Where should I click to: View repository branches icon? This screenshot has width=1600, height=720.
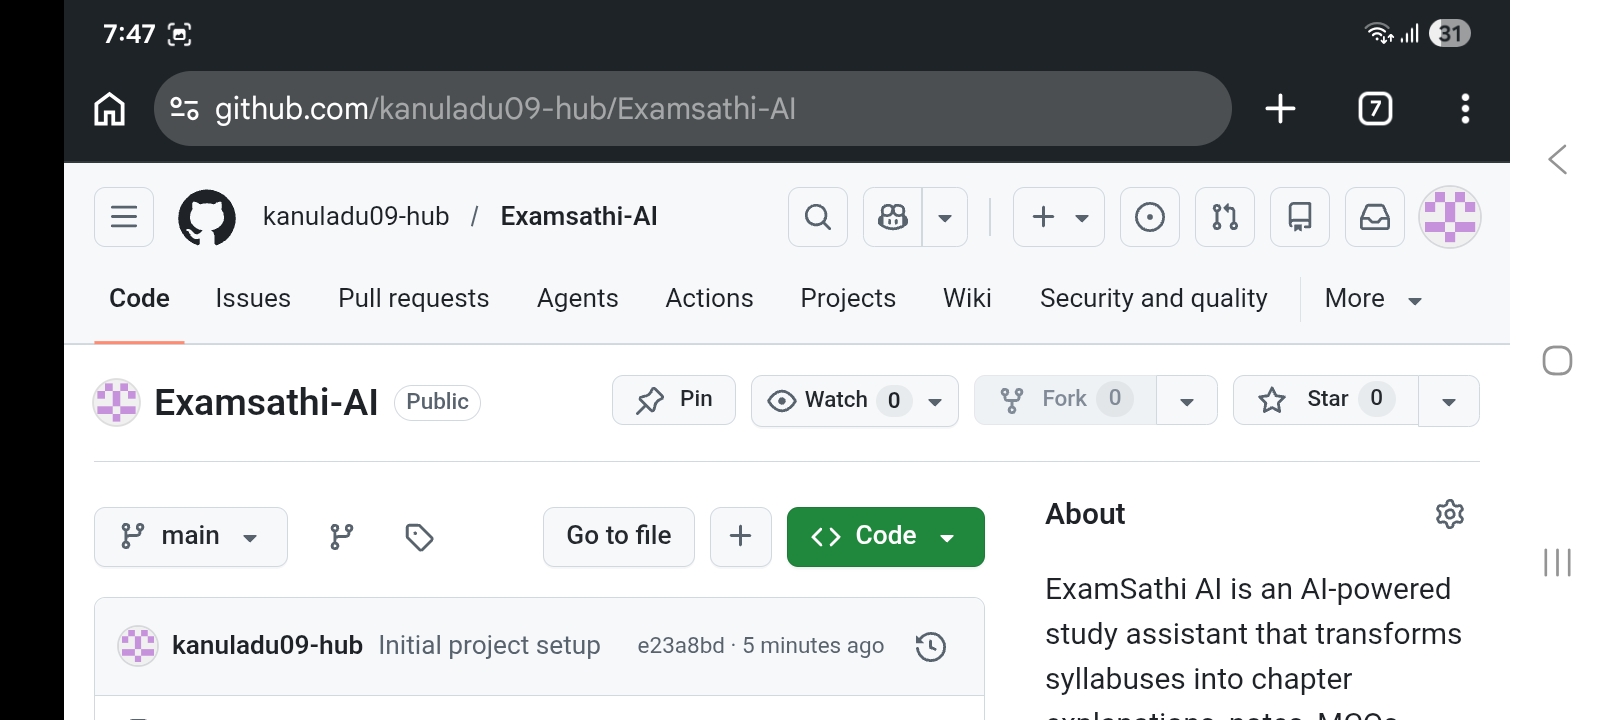coord(342,537)
